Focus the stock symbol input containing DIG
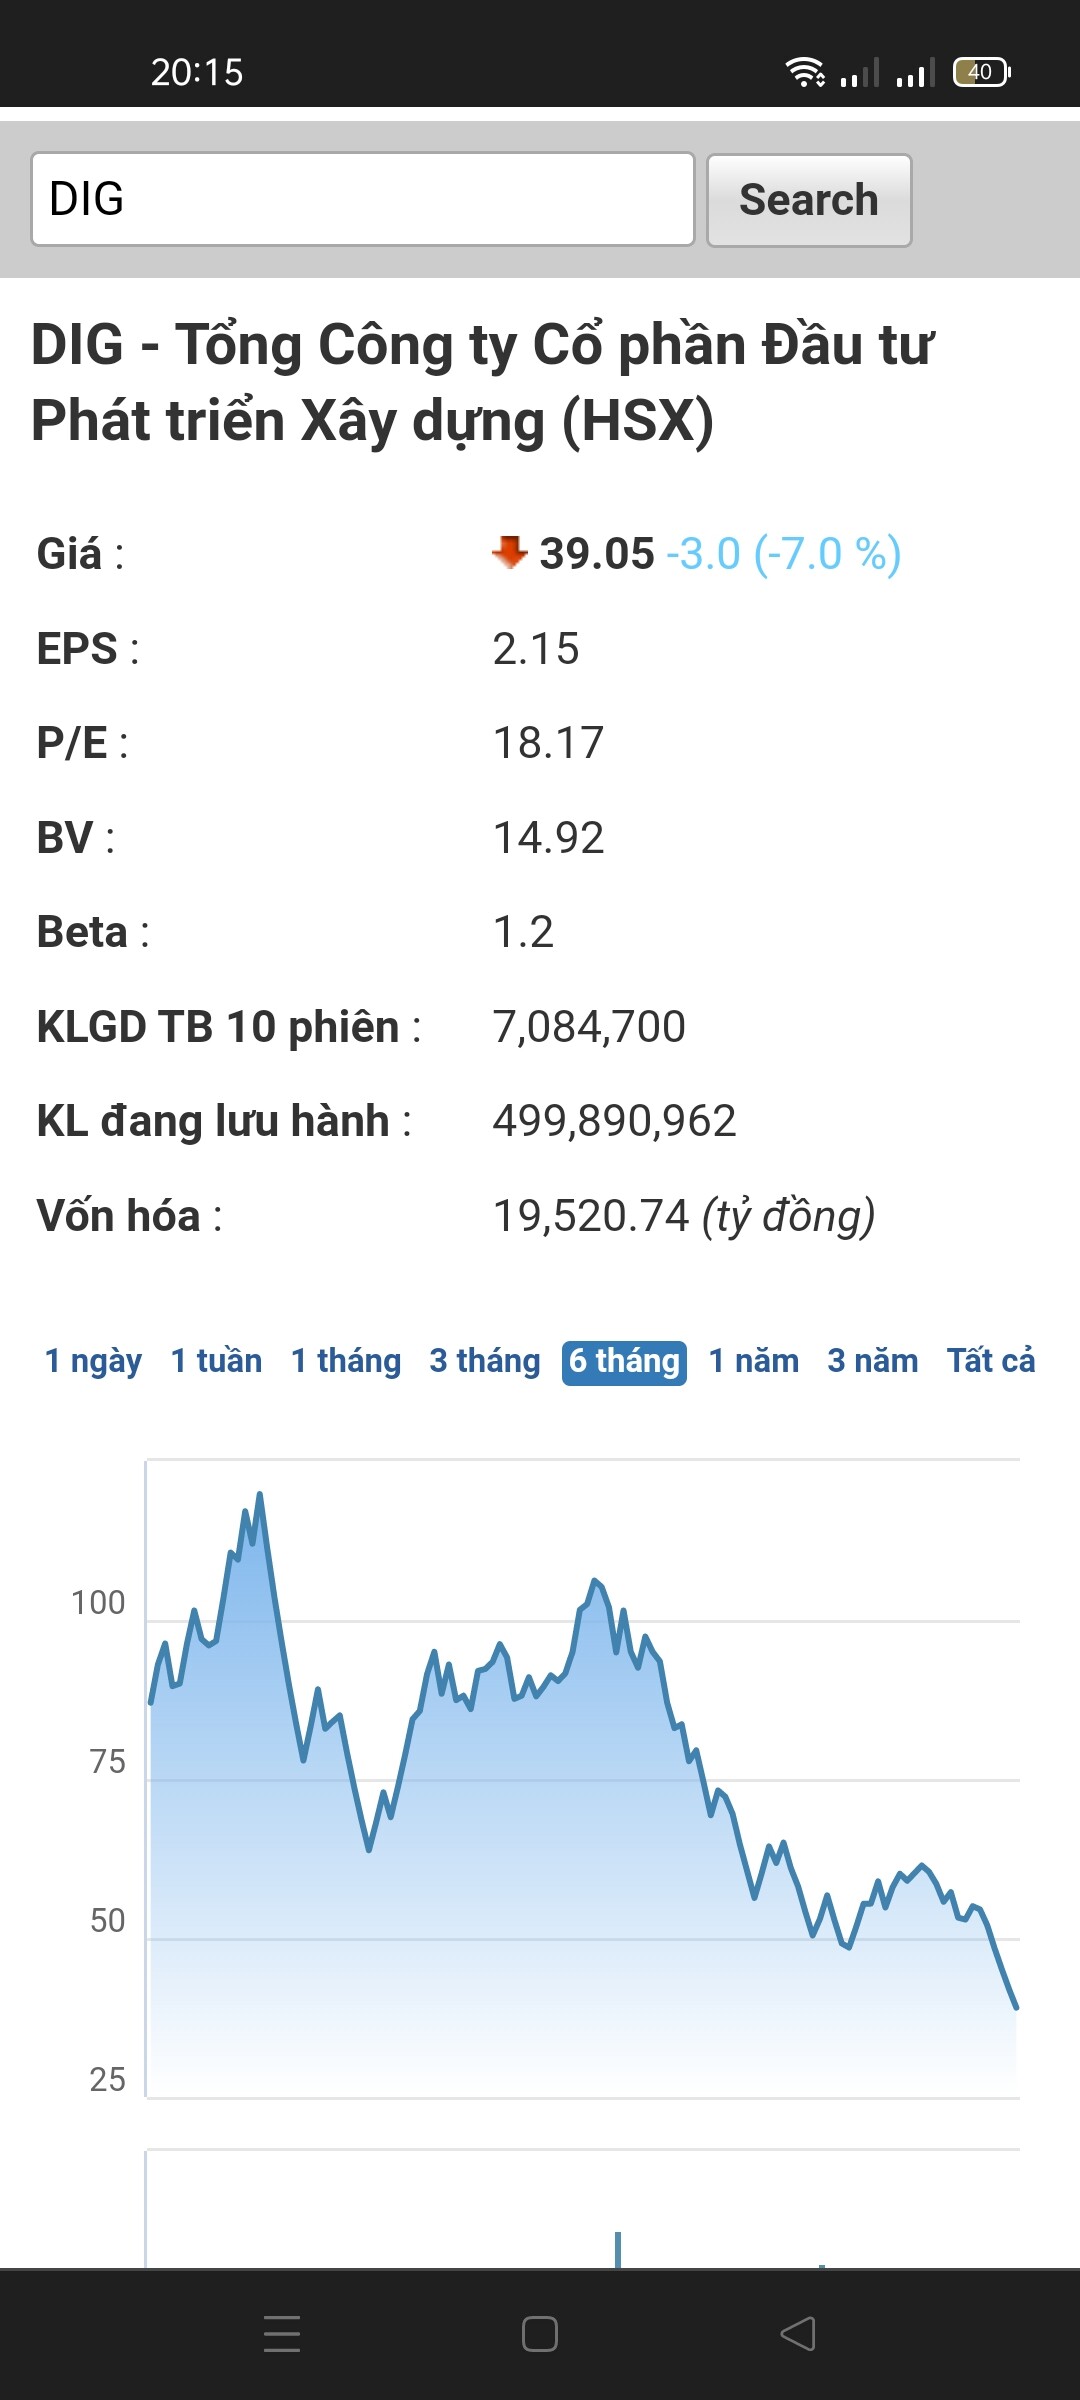 click(x=362, y=199)
